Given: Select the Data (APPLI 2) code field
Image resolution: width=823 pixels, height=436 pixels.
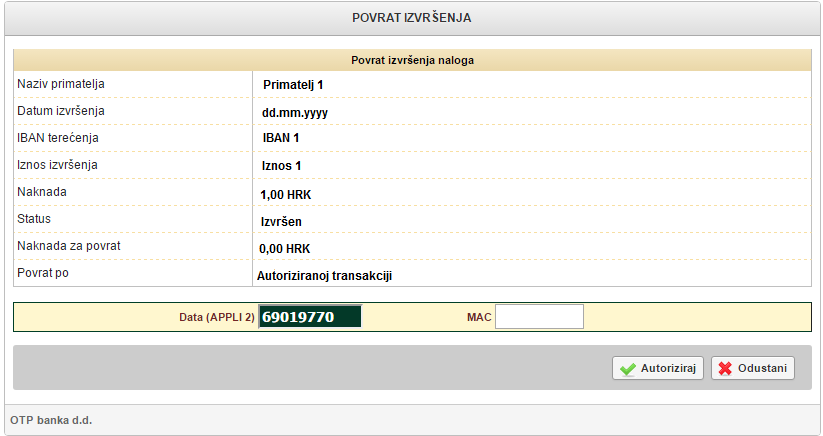Looking at the screenshot, I should coord(310,316).
